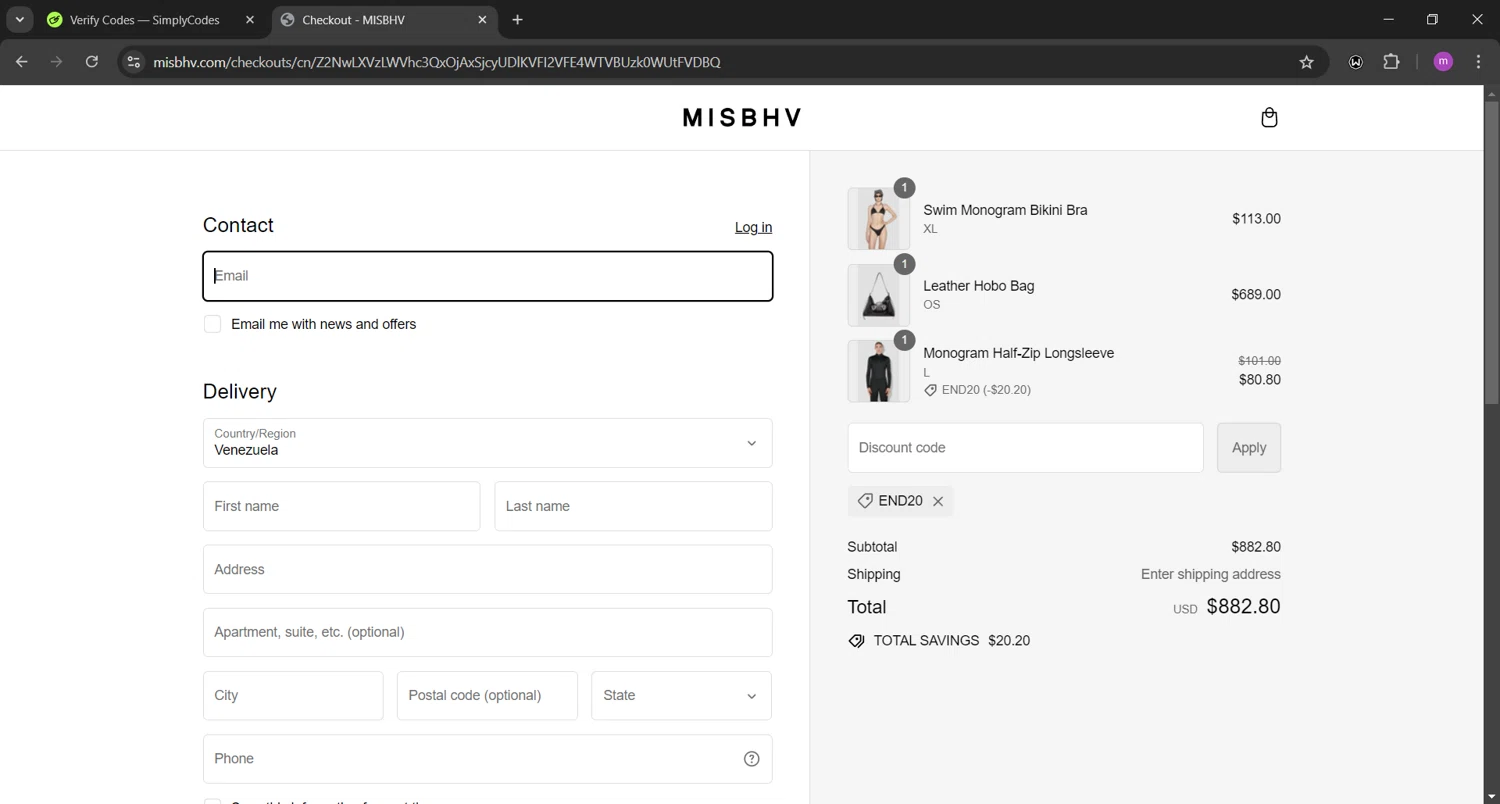1500x804 pixels.
Task: Switch to Checkout MISBHV tab
Action: click(x=385, y=20)
